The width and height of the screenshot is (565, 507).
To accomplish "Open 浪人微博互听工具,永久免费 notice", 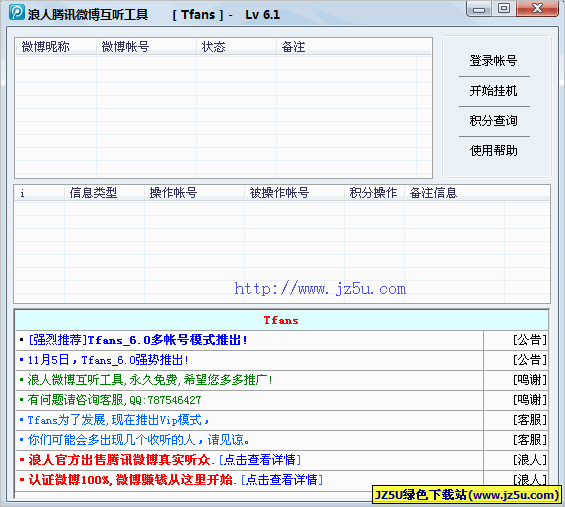I will click(x=150, y=380).
